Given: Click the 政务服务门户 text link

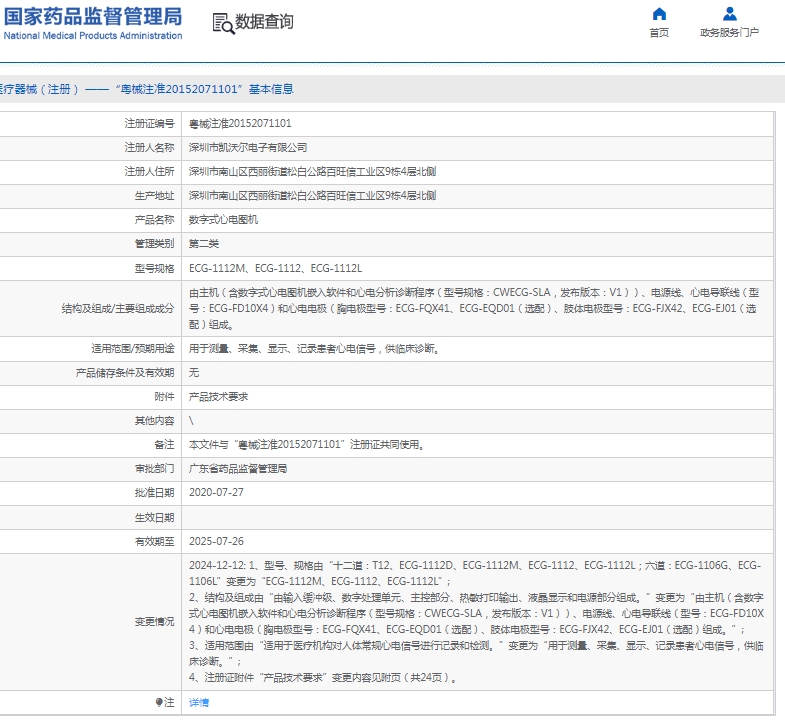Looking at the screenshot, I should pos(729,33).
